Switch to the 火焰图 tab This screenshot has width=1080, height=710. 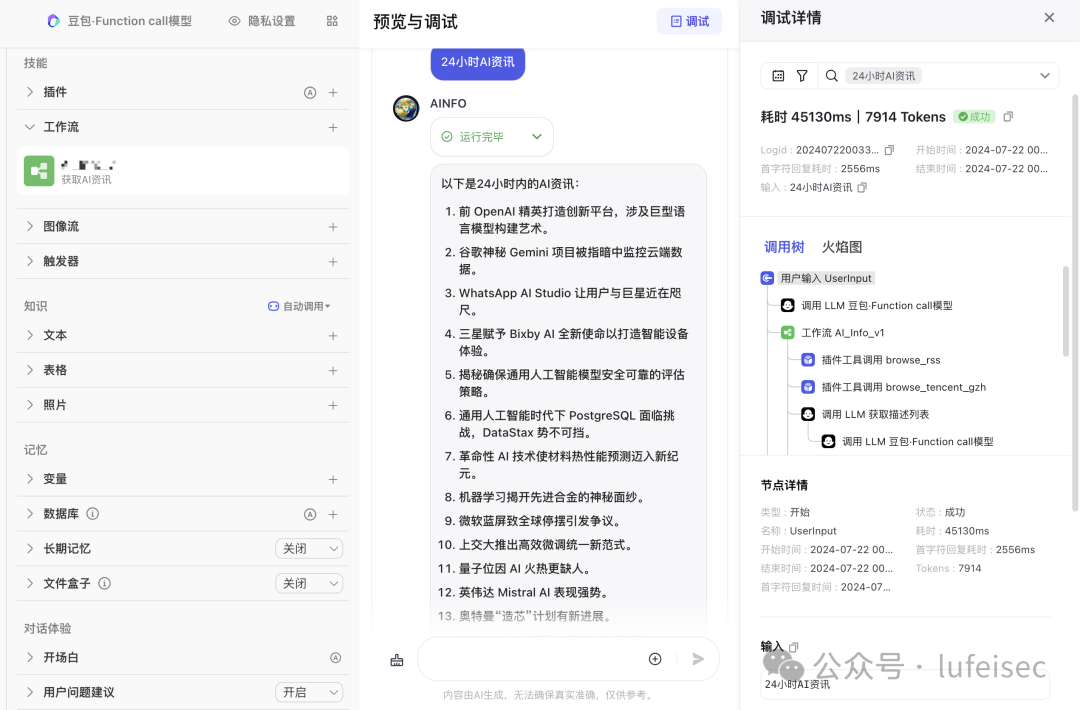point(842,247)
